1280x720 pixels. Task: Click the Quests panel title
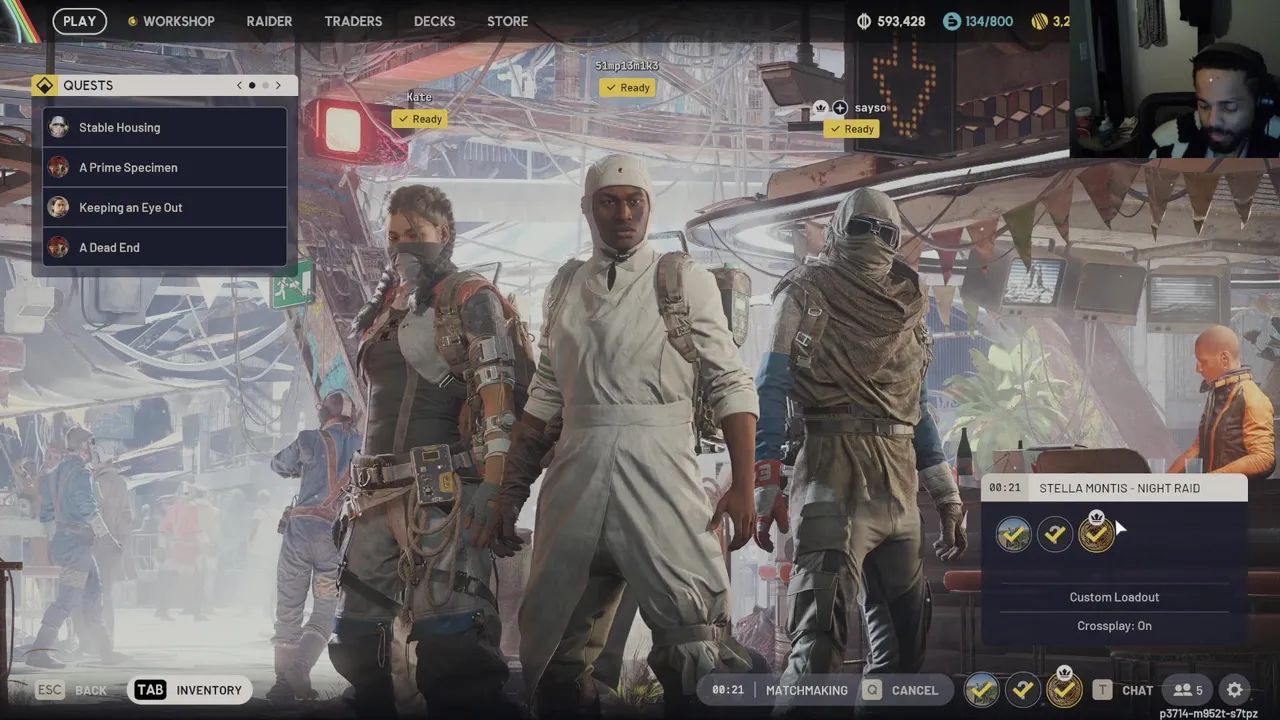[88, 85]
